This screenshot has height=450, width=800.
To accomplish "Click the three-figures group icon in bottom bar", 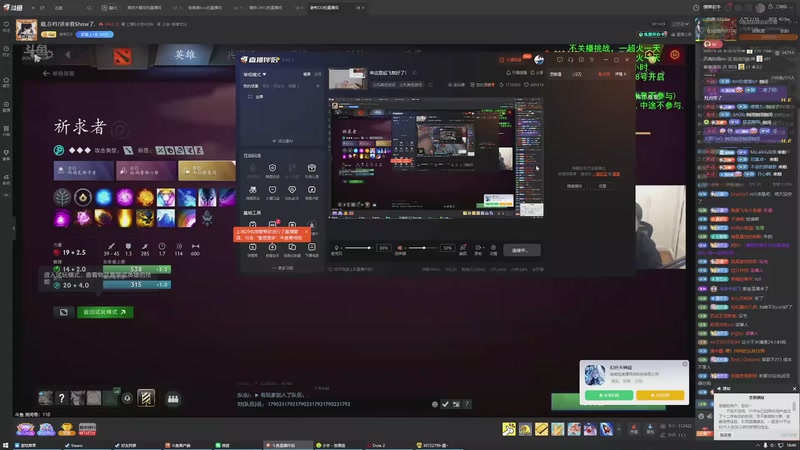I will coord(173,398).
